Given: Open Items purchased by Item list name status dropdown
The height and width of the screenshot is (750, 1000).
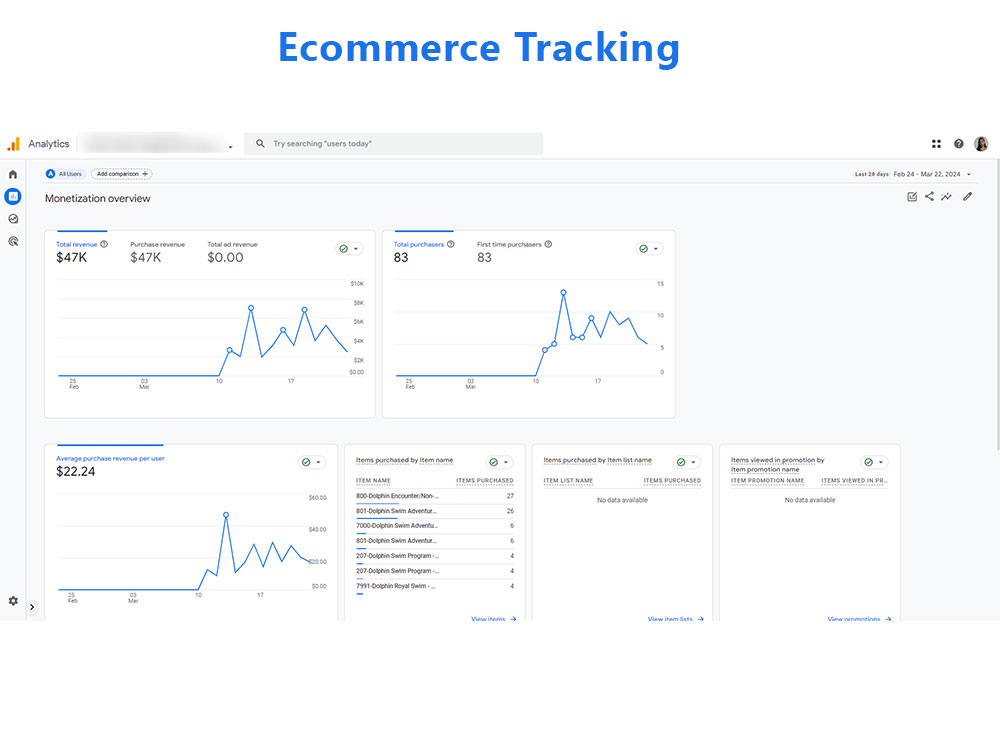Looking at the screenshot, I should (x=687, y=462).
